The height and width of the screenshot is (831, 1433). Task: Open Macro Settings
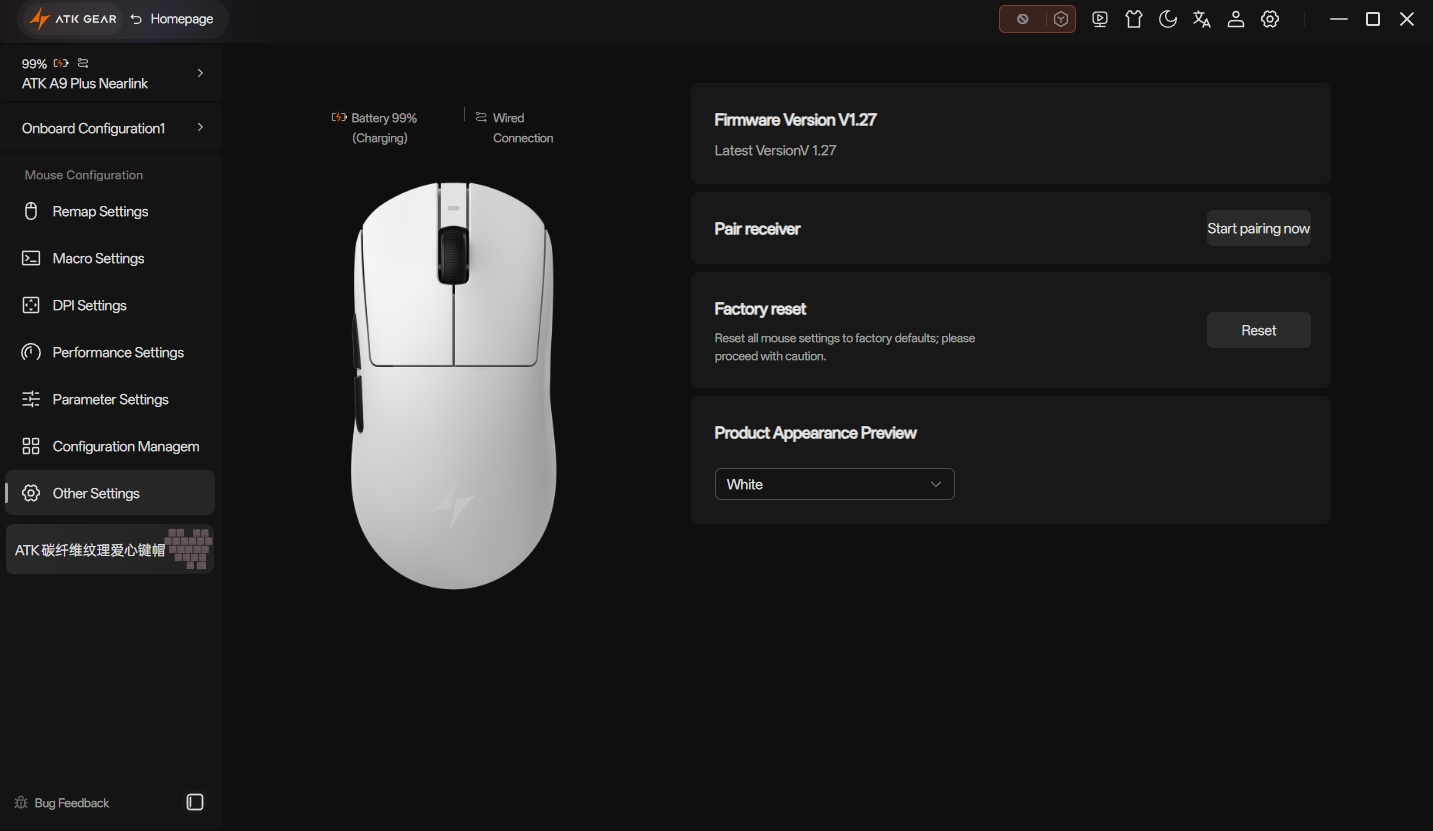[x=110, y=258]
